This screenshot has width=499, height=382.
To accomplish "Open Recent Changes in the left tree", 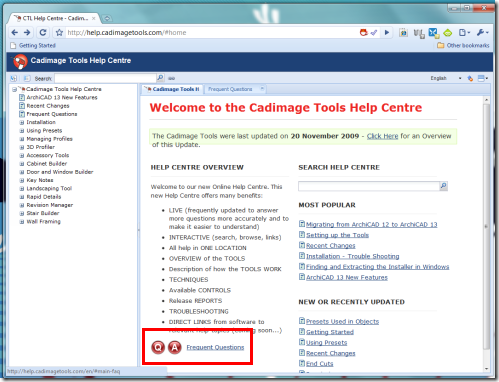I will pos(48,106).
